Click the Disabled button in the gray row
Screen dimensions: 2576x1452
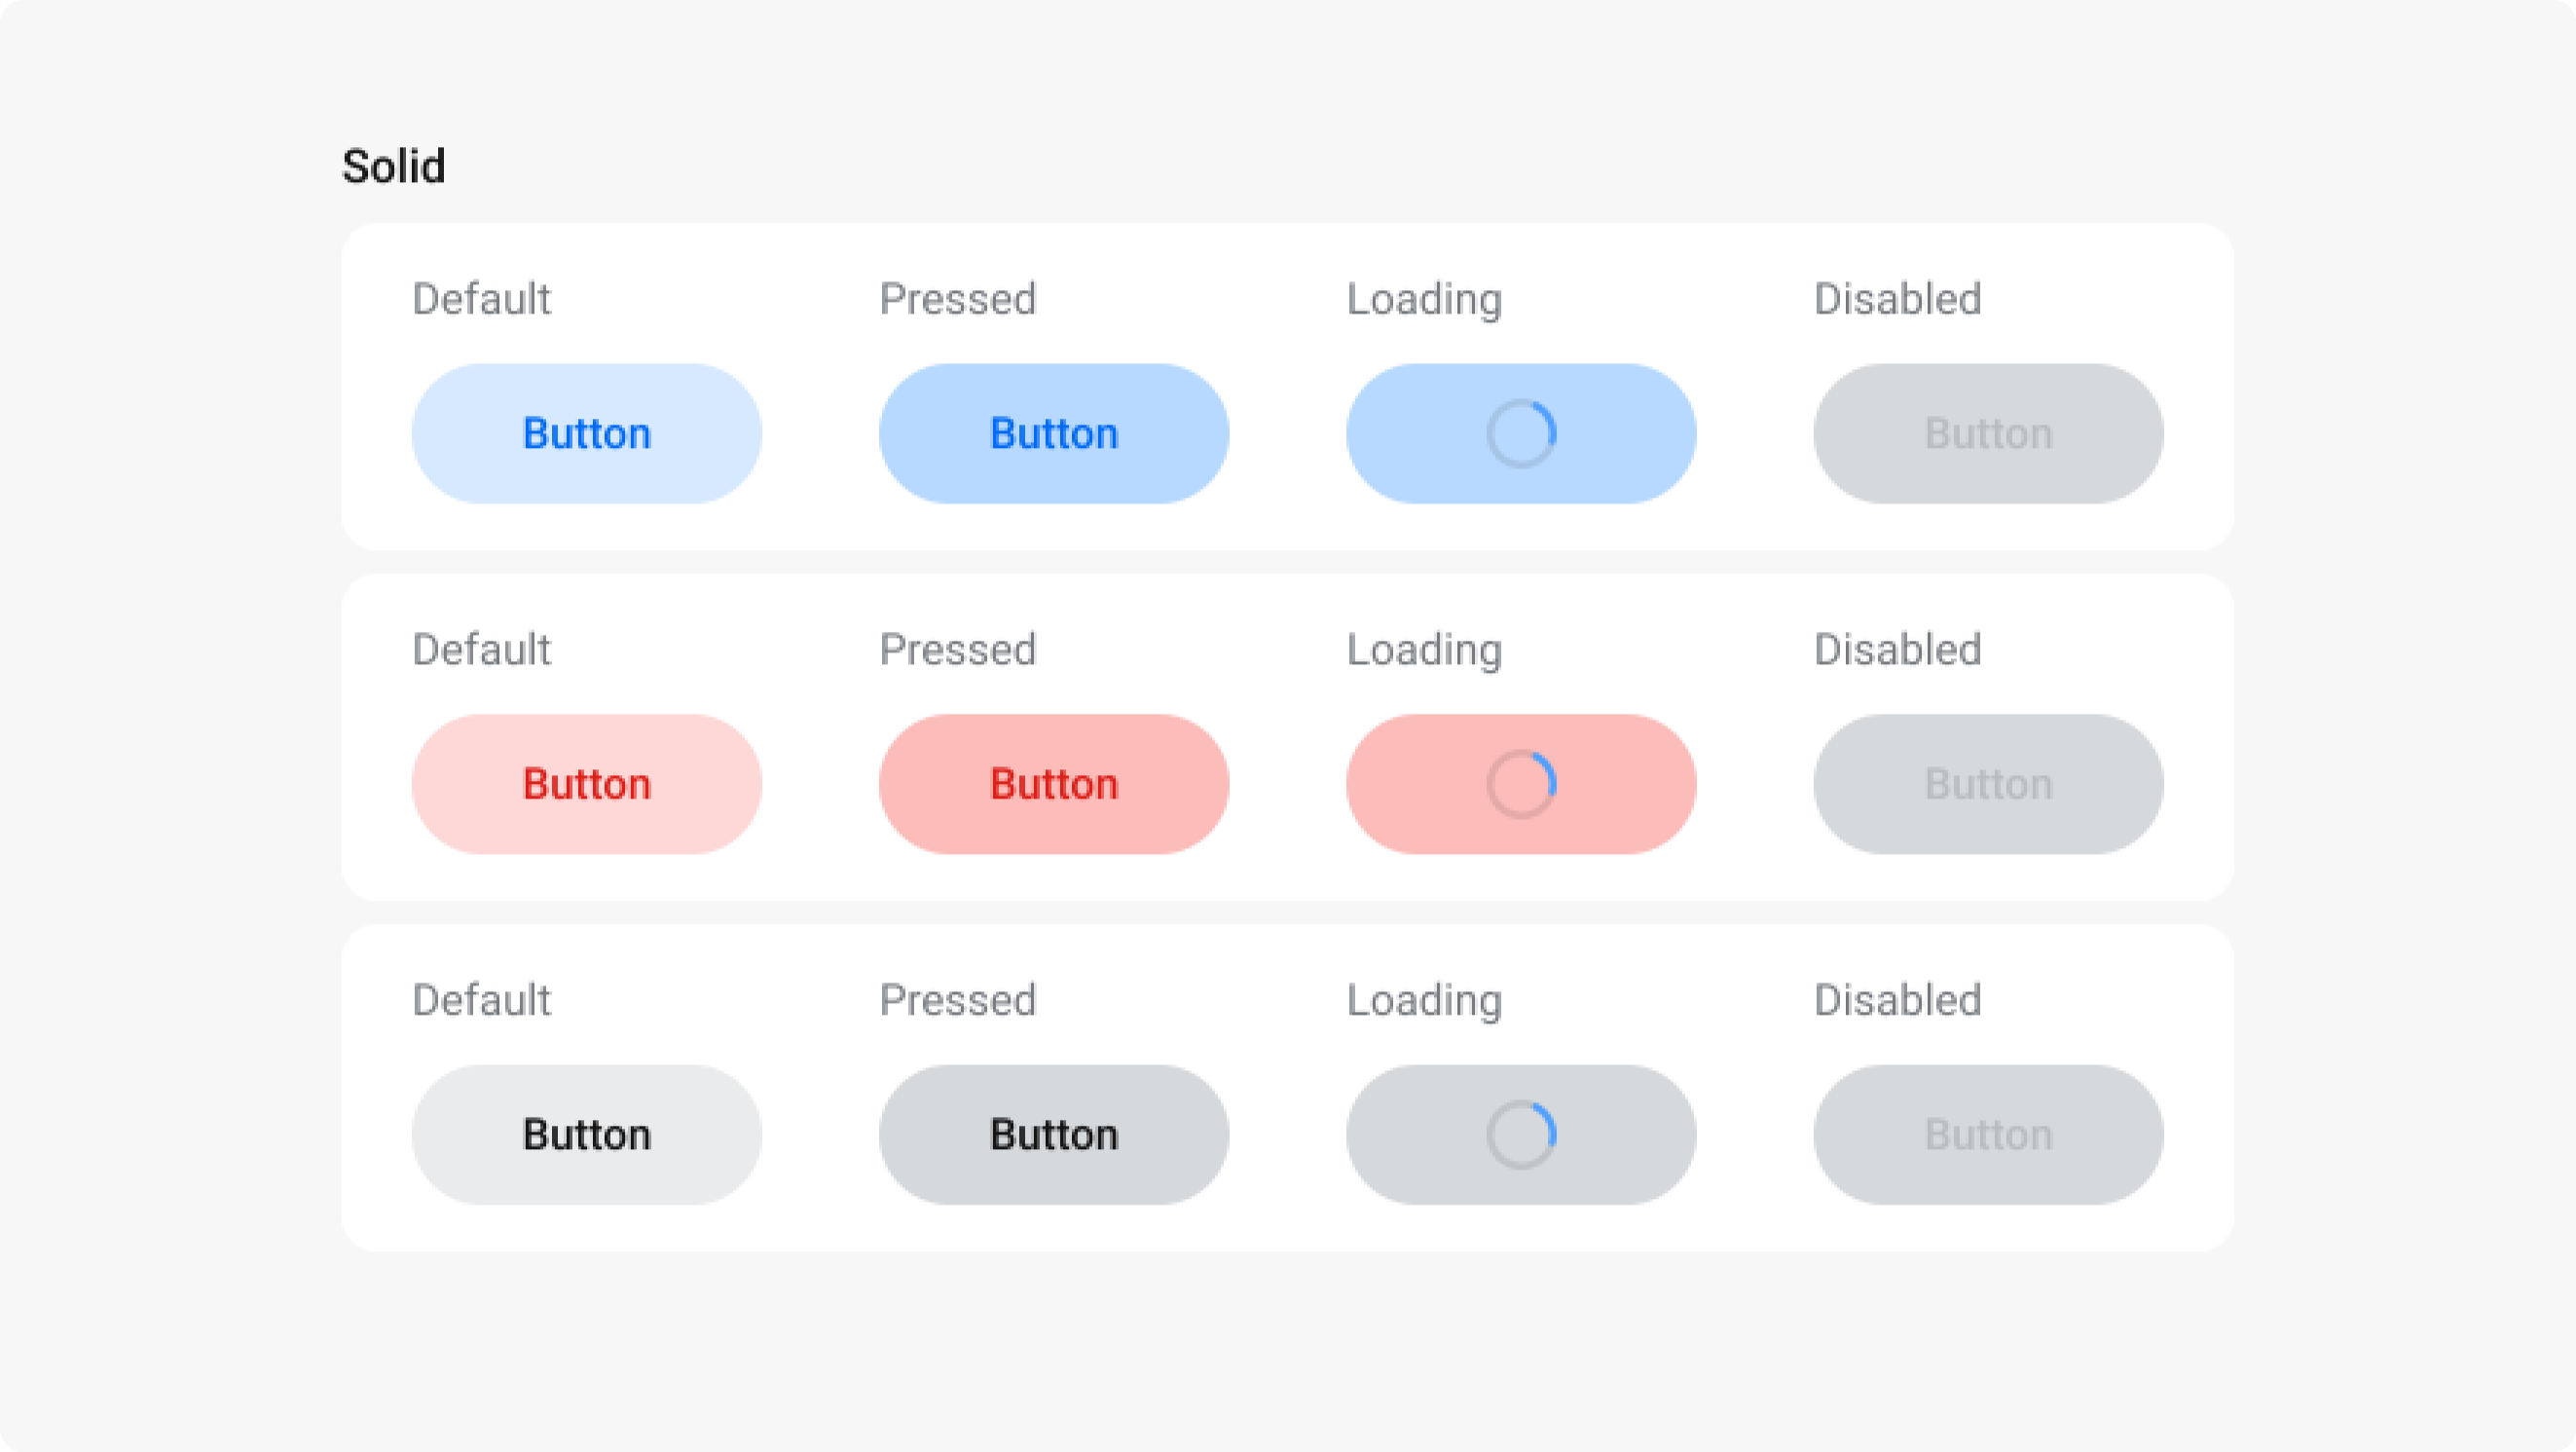[1986, 1135]
